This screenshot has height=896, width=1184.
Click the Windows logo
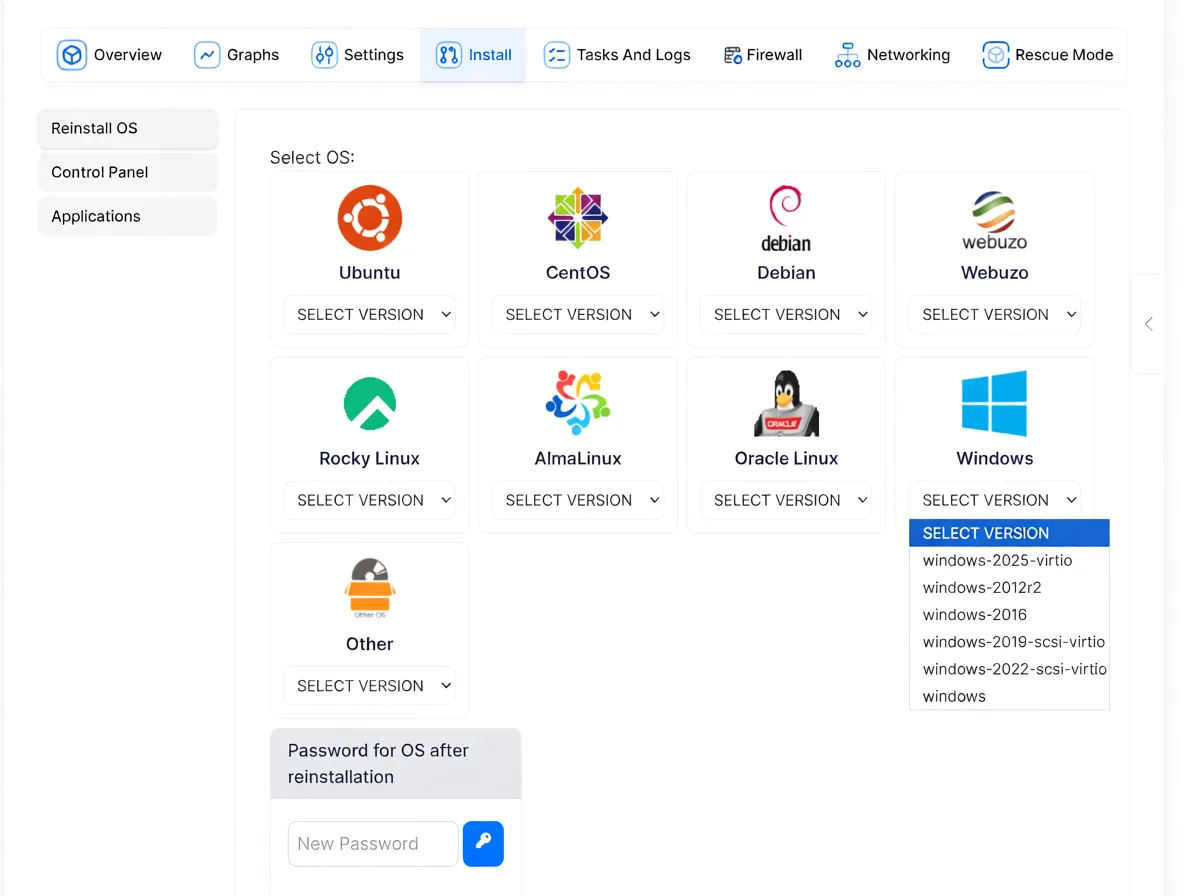click(994, 403)
